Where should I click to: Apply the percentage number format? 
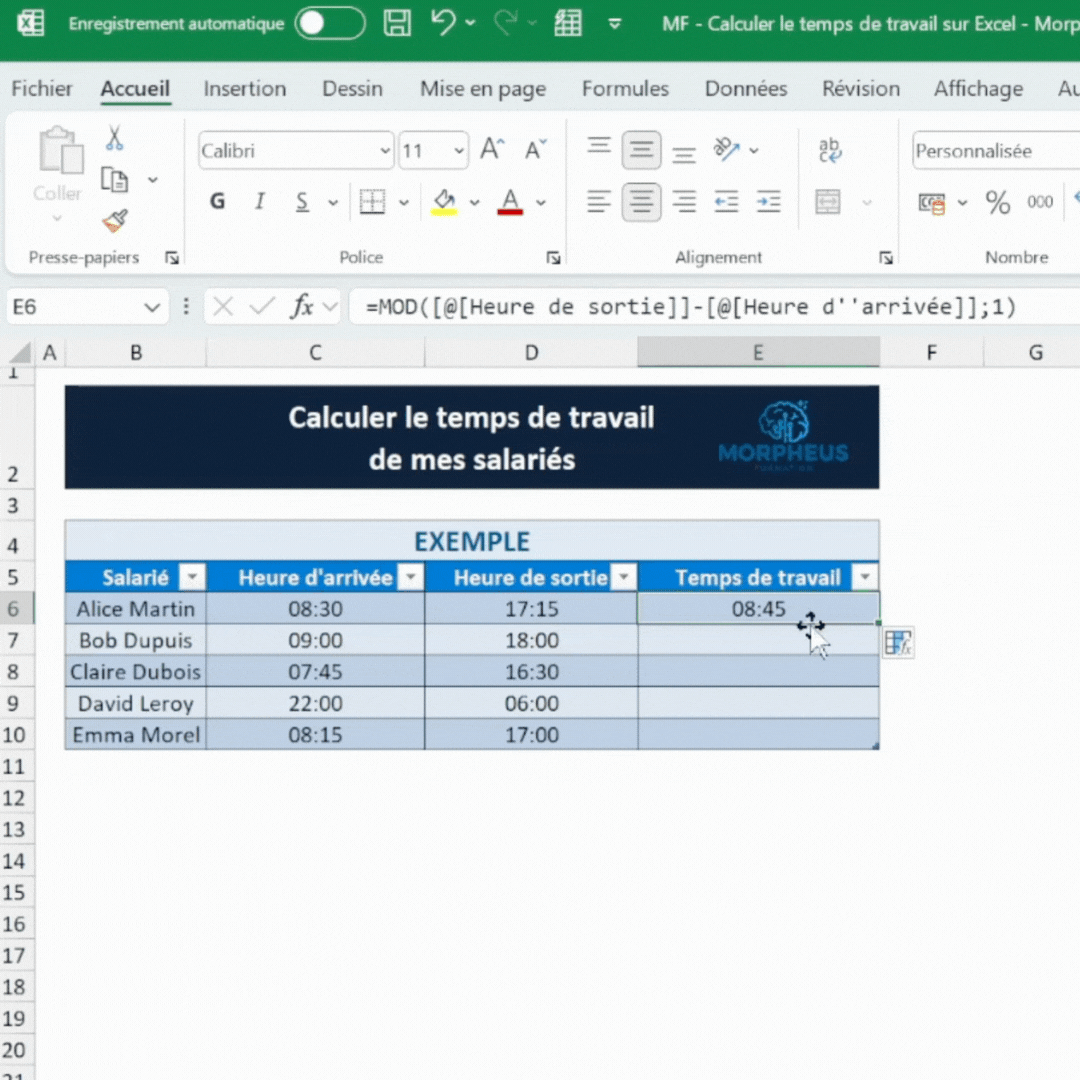coord(996,201)
